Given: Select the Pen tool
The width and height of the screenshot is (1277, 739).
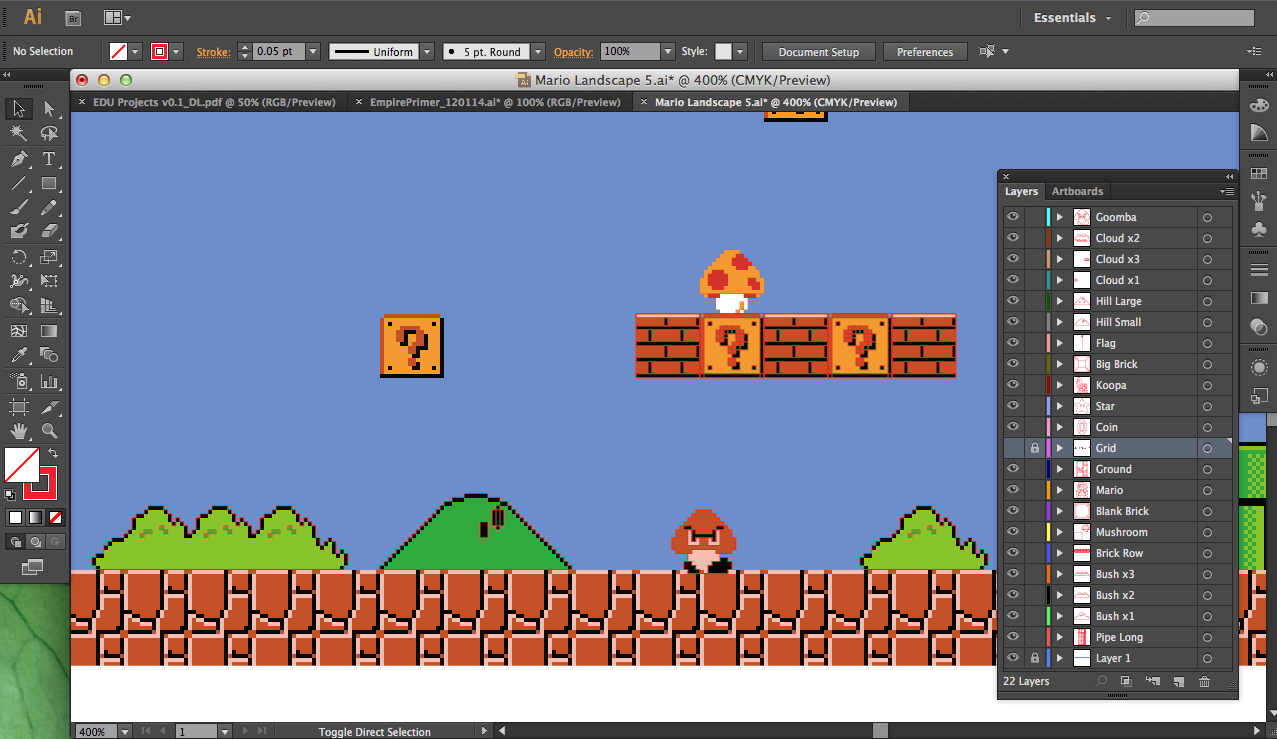Looking at the screenshot, I should (x=18, y=159).
